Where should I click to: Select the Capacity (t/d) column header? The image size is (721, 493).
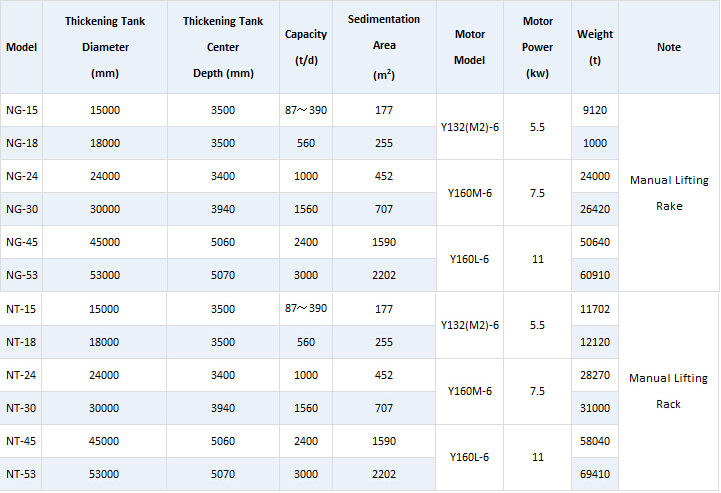305,47
